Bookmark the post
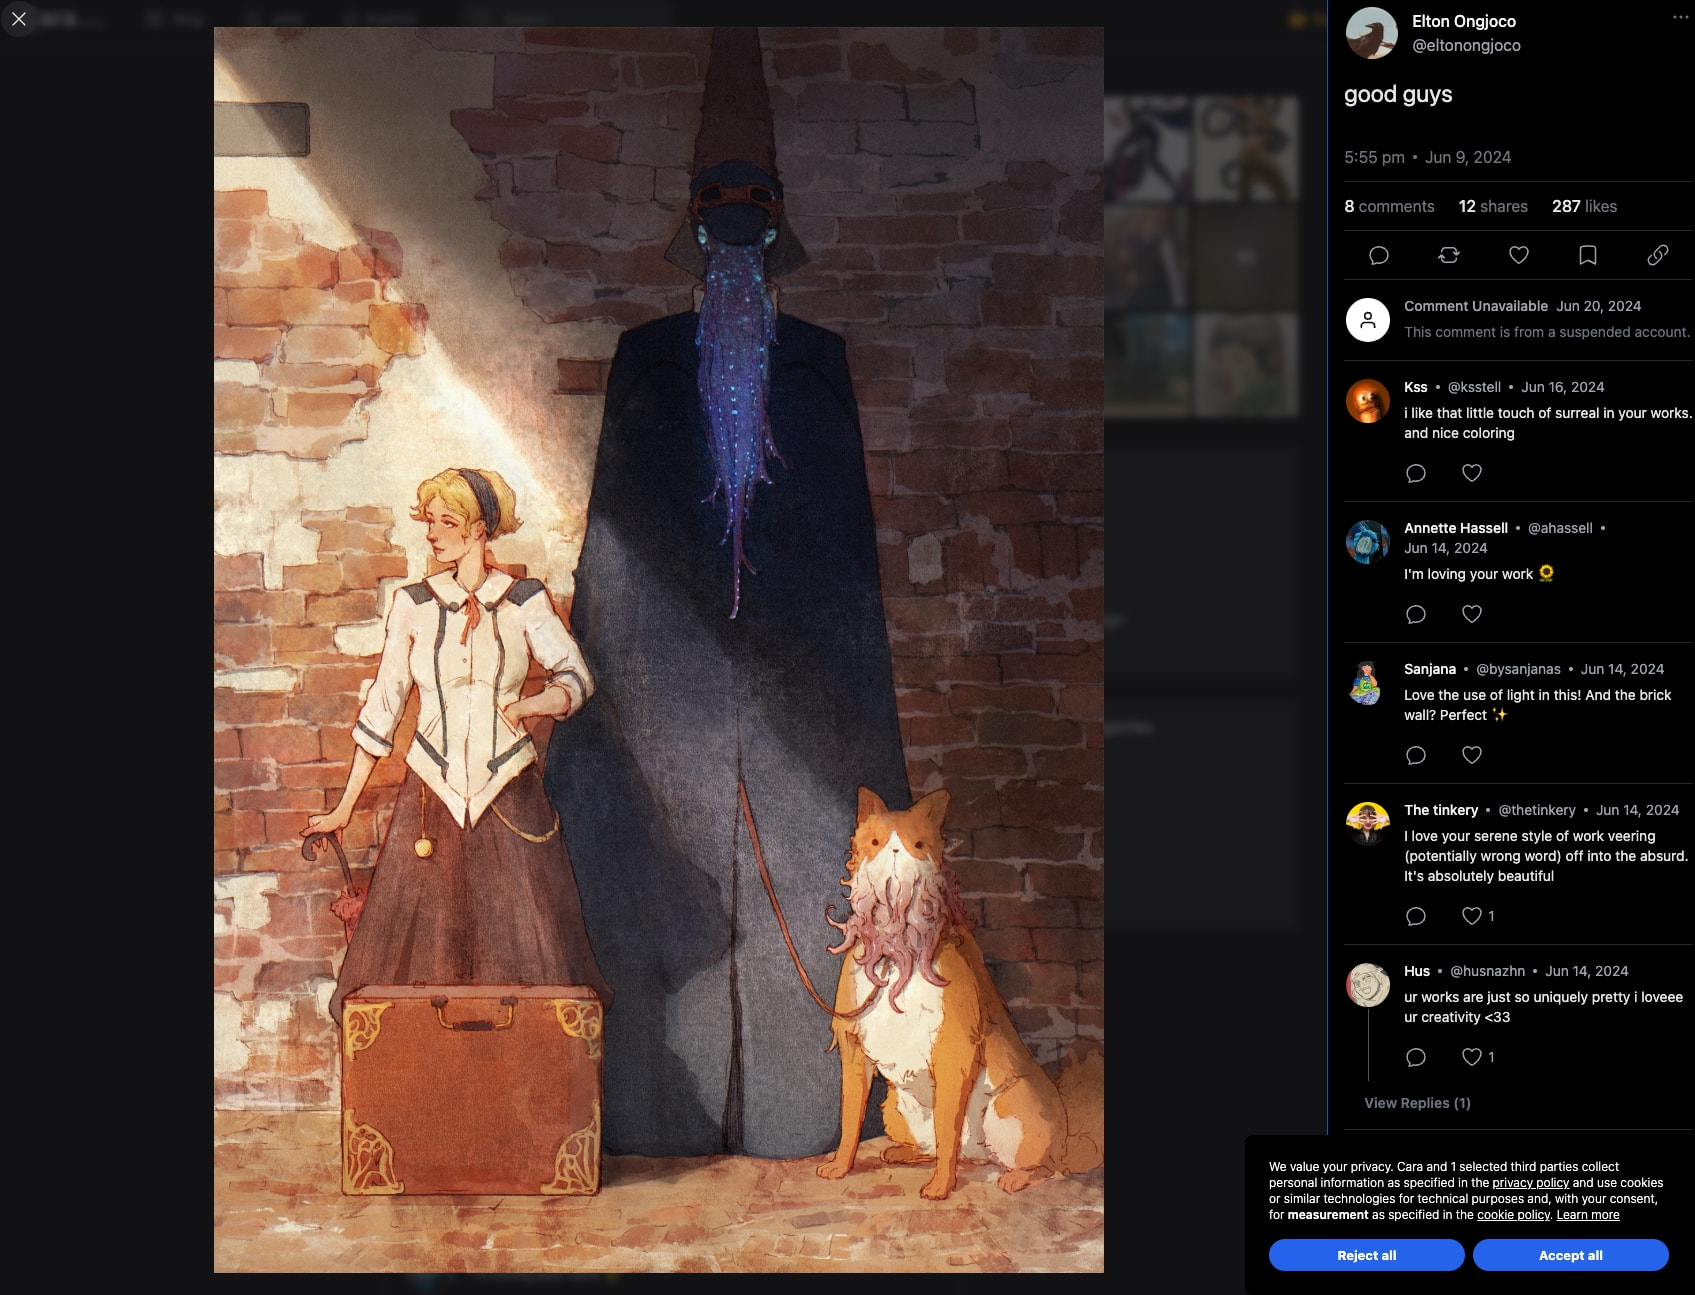Image resolution: width=1695 pixels, height=1295 pixels. 1587,255
